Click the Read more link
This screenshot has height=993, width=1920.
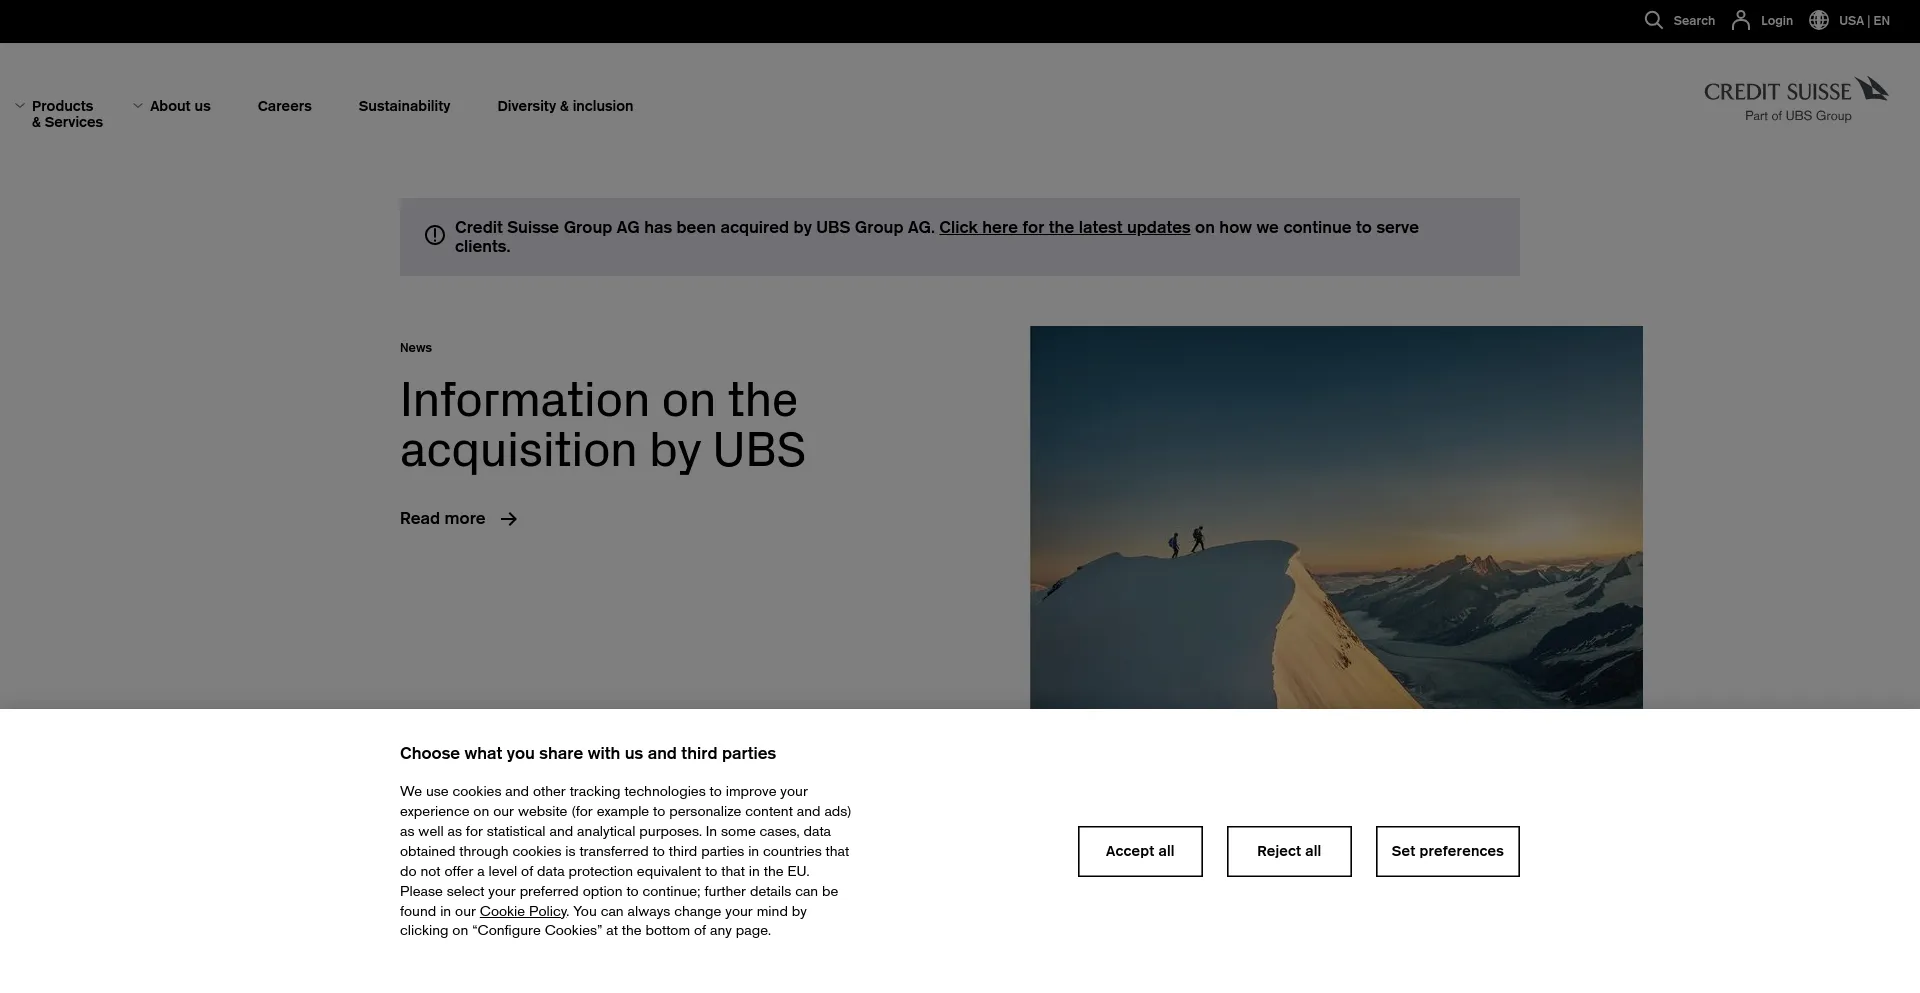(x=442, y=519)
